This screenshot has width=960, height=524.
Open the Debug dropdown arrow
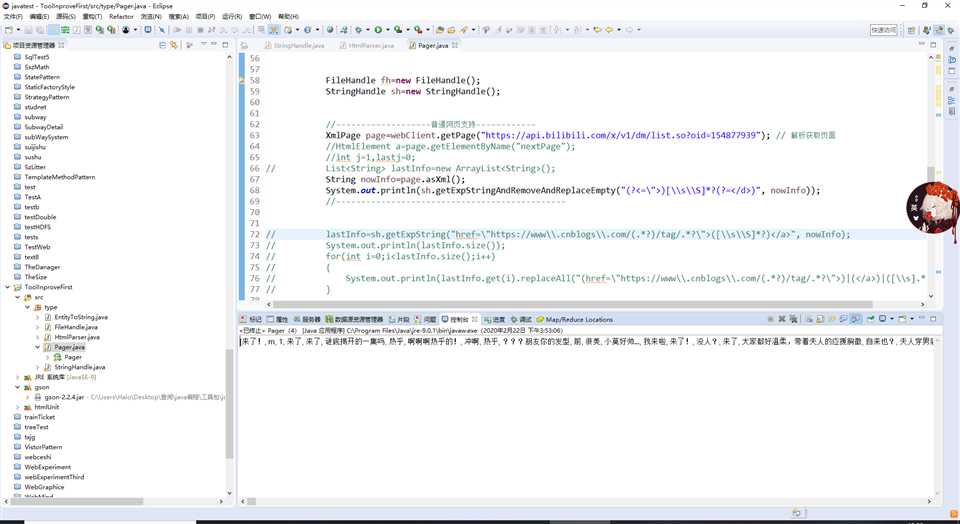pyautogui.click(x=367, y=29)
